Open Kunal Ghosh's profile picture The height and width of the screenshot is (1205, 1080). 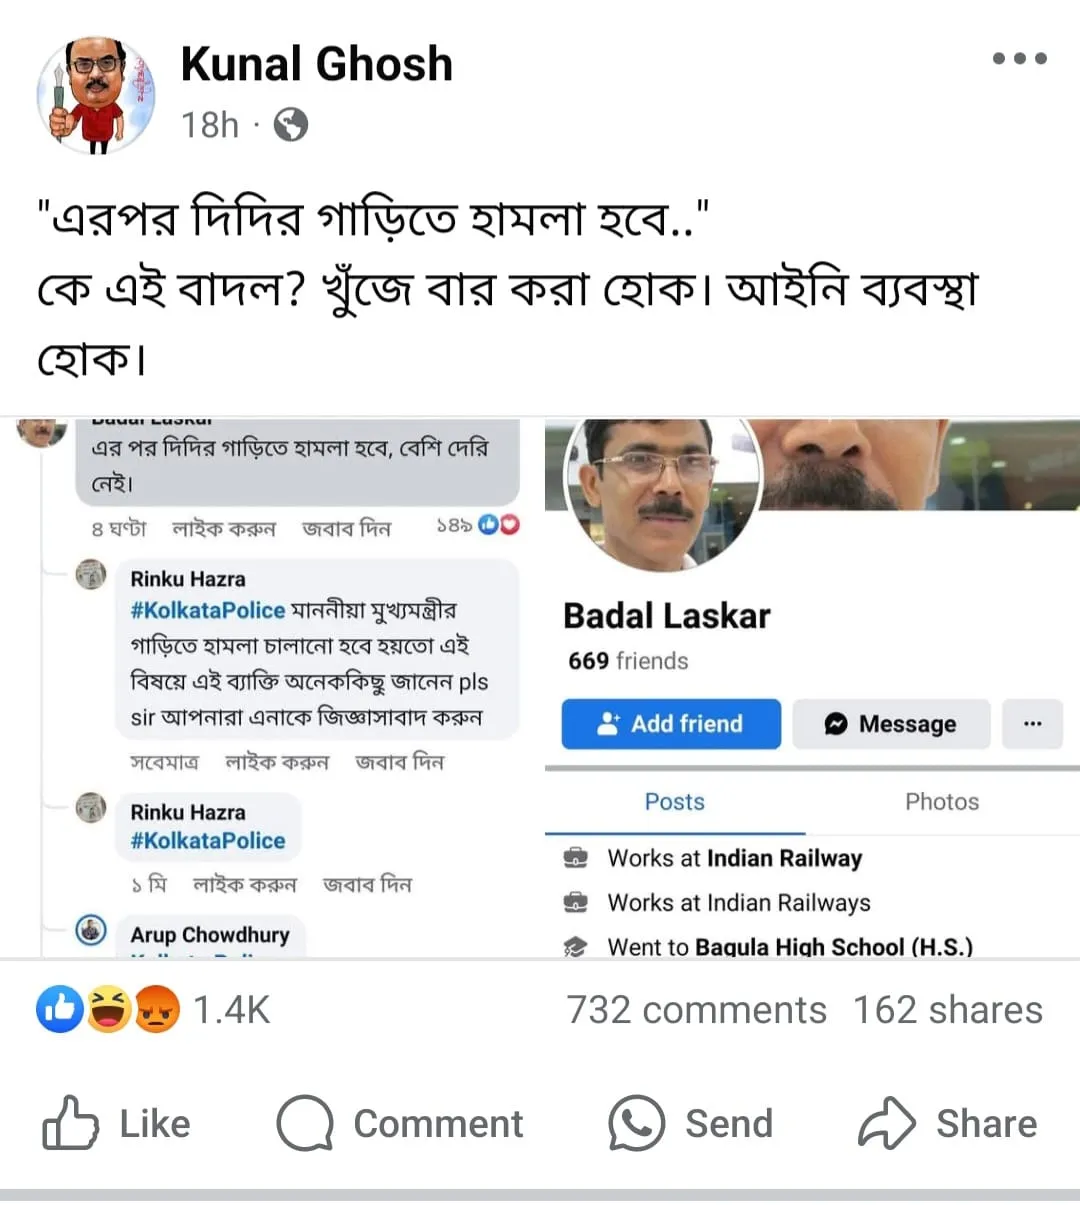point(96,96)
